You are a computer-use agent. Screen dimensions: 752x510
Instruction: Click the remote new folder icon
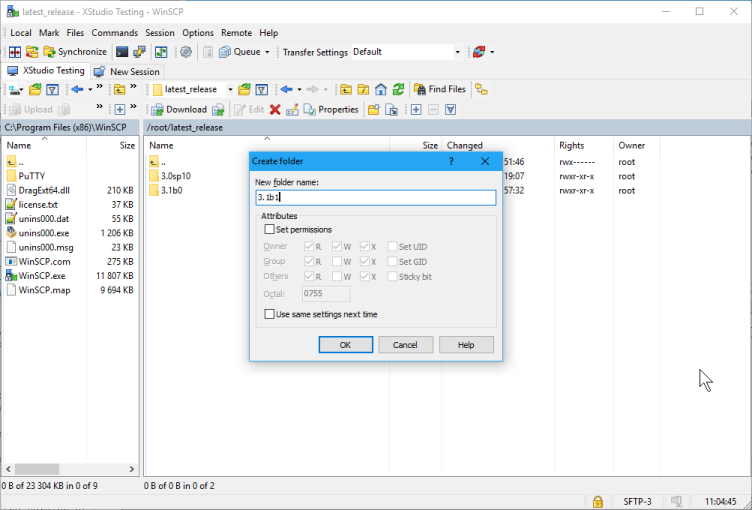374,110
